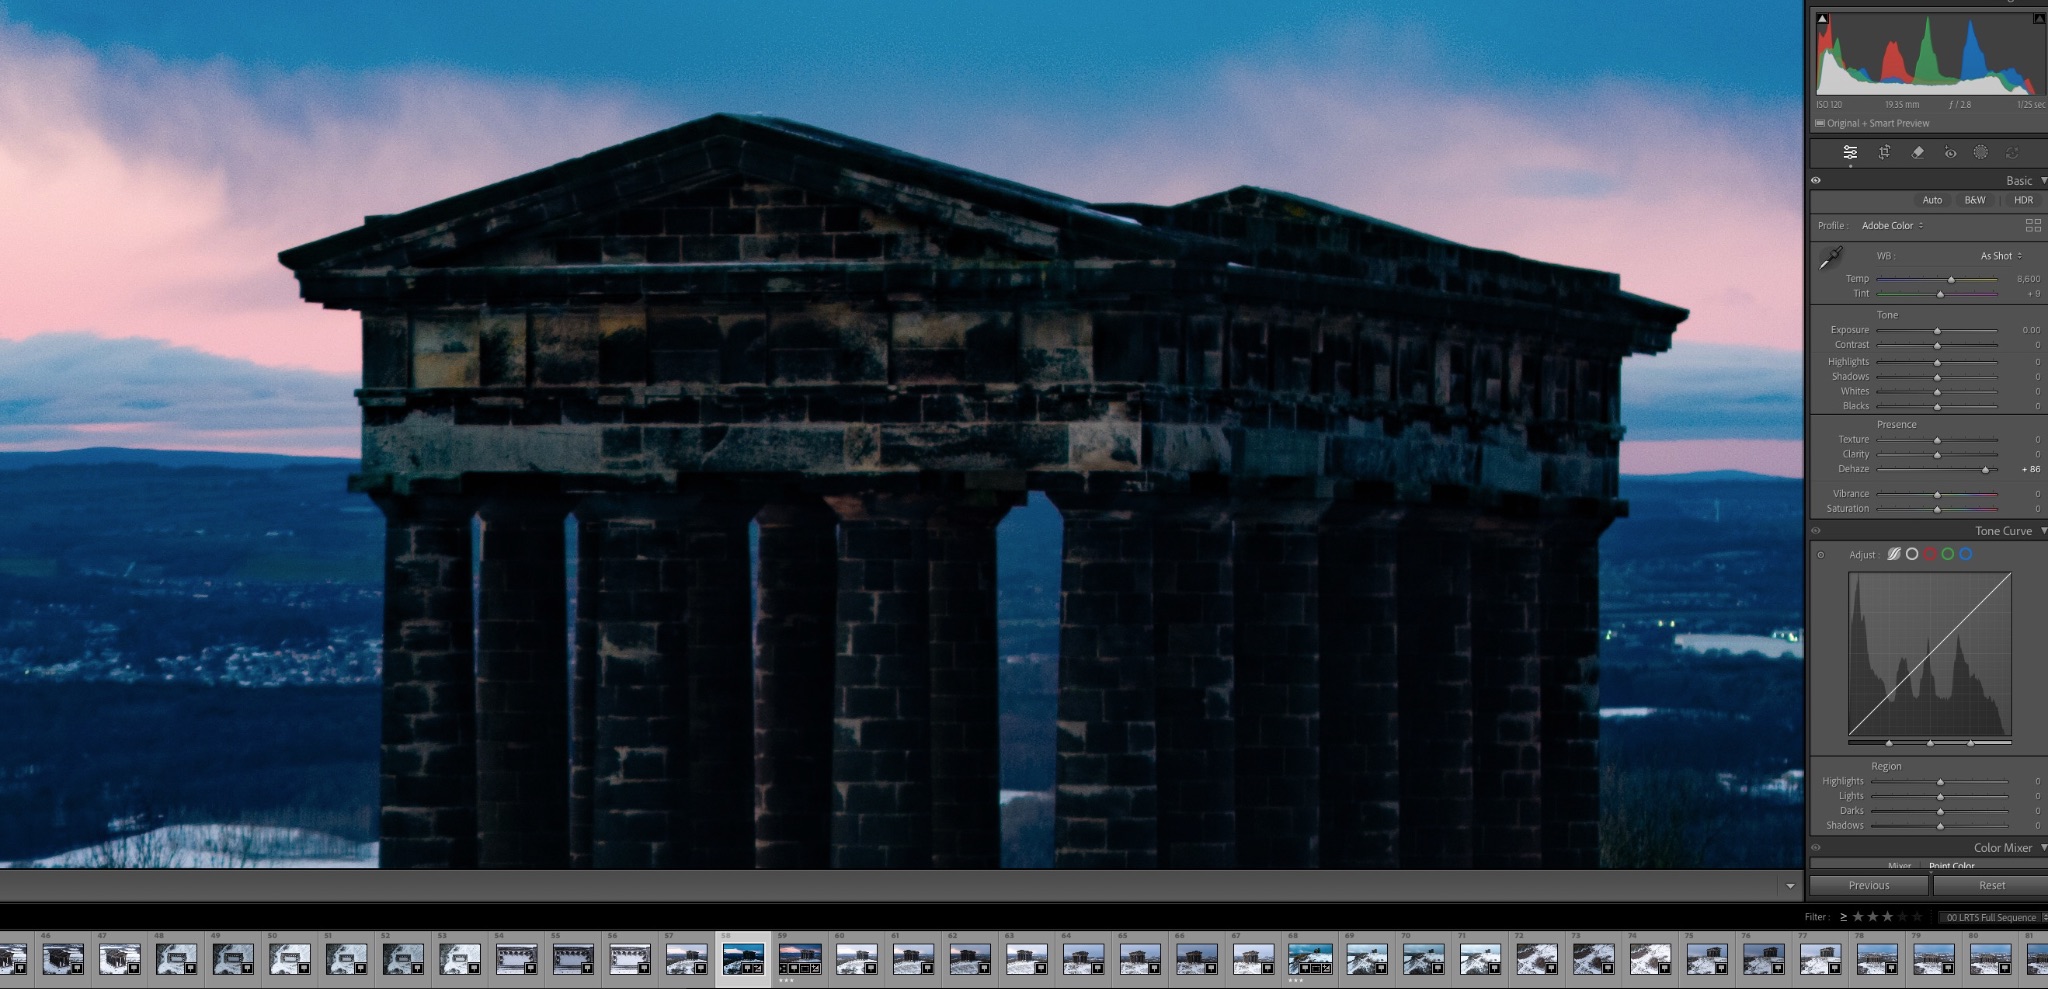
Task: Open the Masking tool
Action: tap(1981, 153)
